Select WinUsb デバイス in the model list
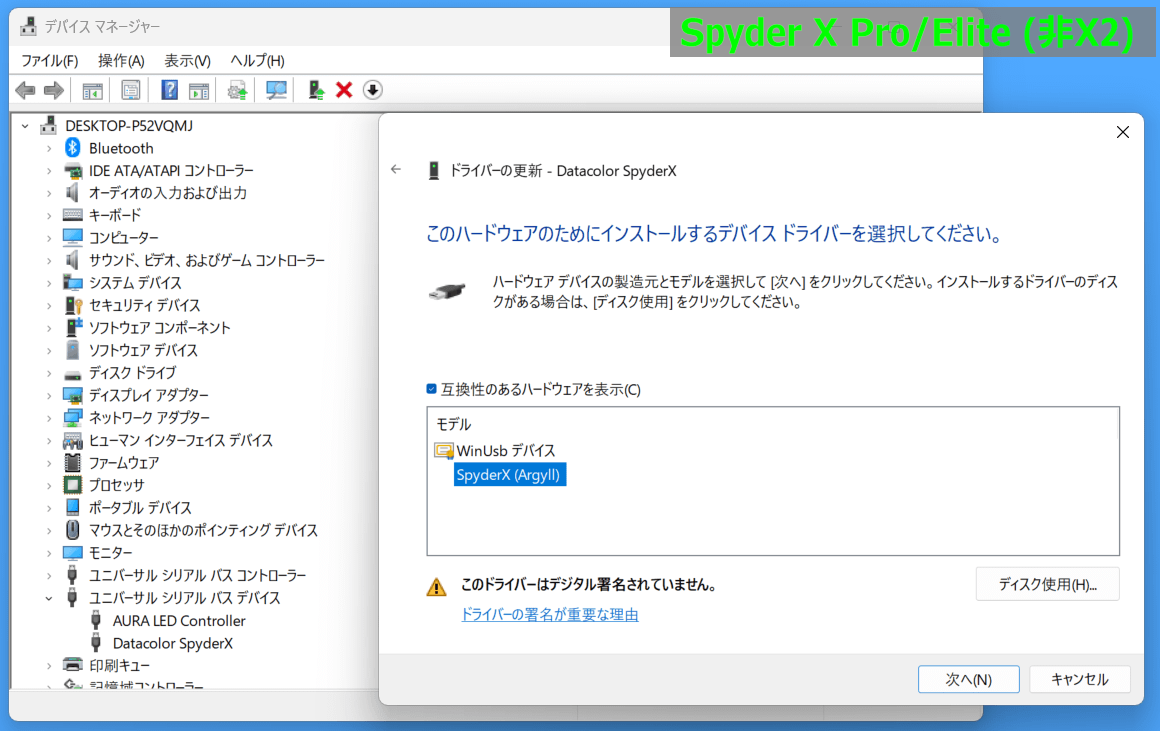The height and width of the screenshot is (731, 1160). [x=506, y=451]
